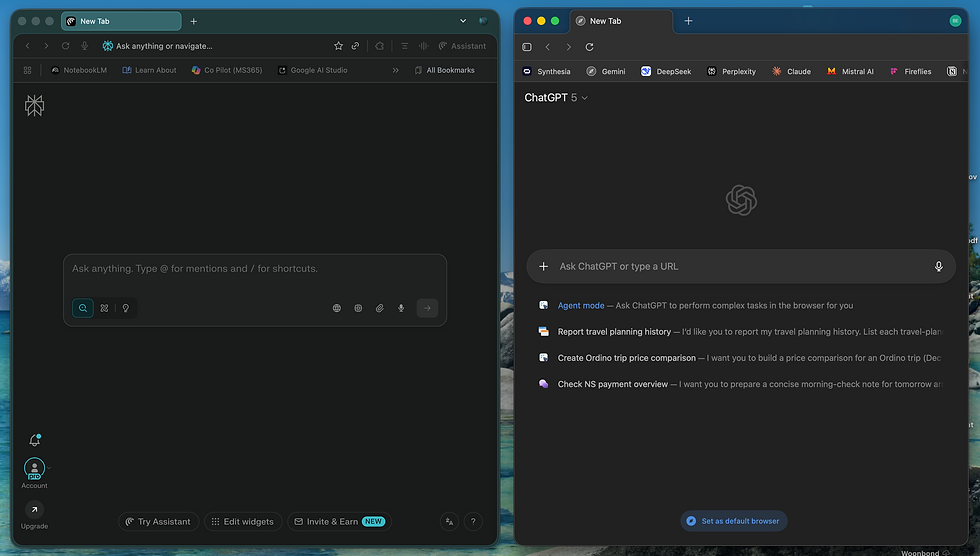Copy link icon in Comet address bar
The height and width of the screenshot is (556, 980).
point(355,46)
